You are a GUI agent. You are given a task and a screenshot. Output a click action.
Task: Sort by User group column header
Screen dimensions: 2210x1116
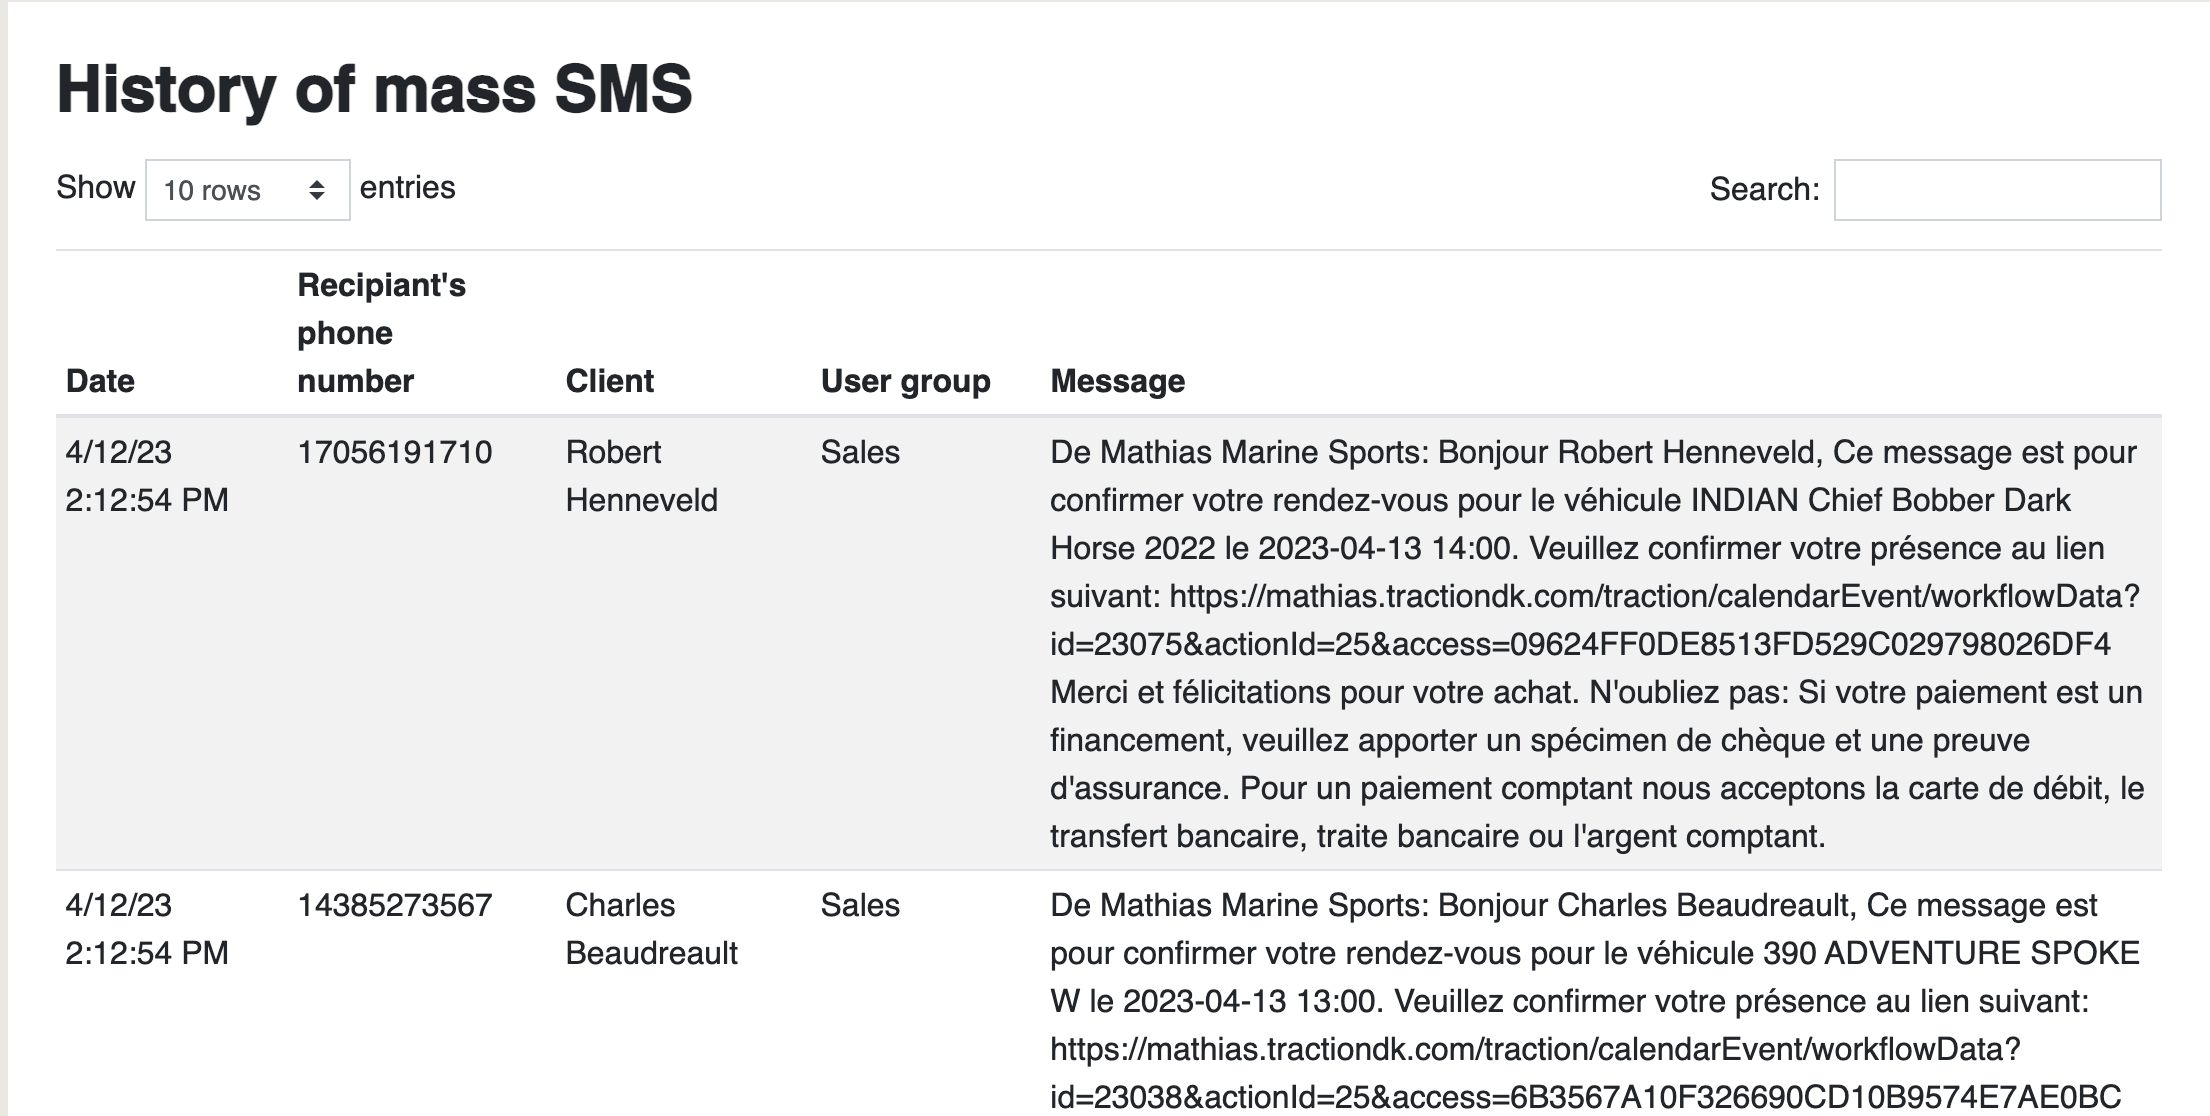click(905, 381)
